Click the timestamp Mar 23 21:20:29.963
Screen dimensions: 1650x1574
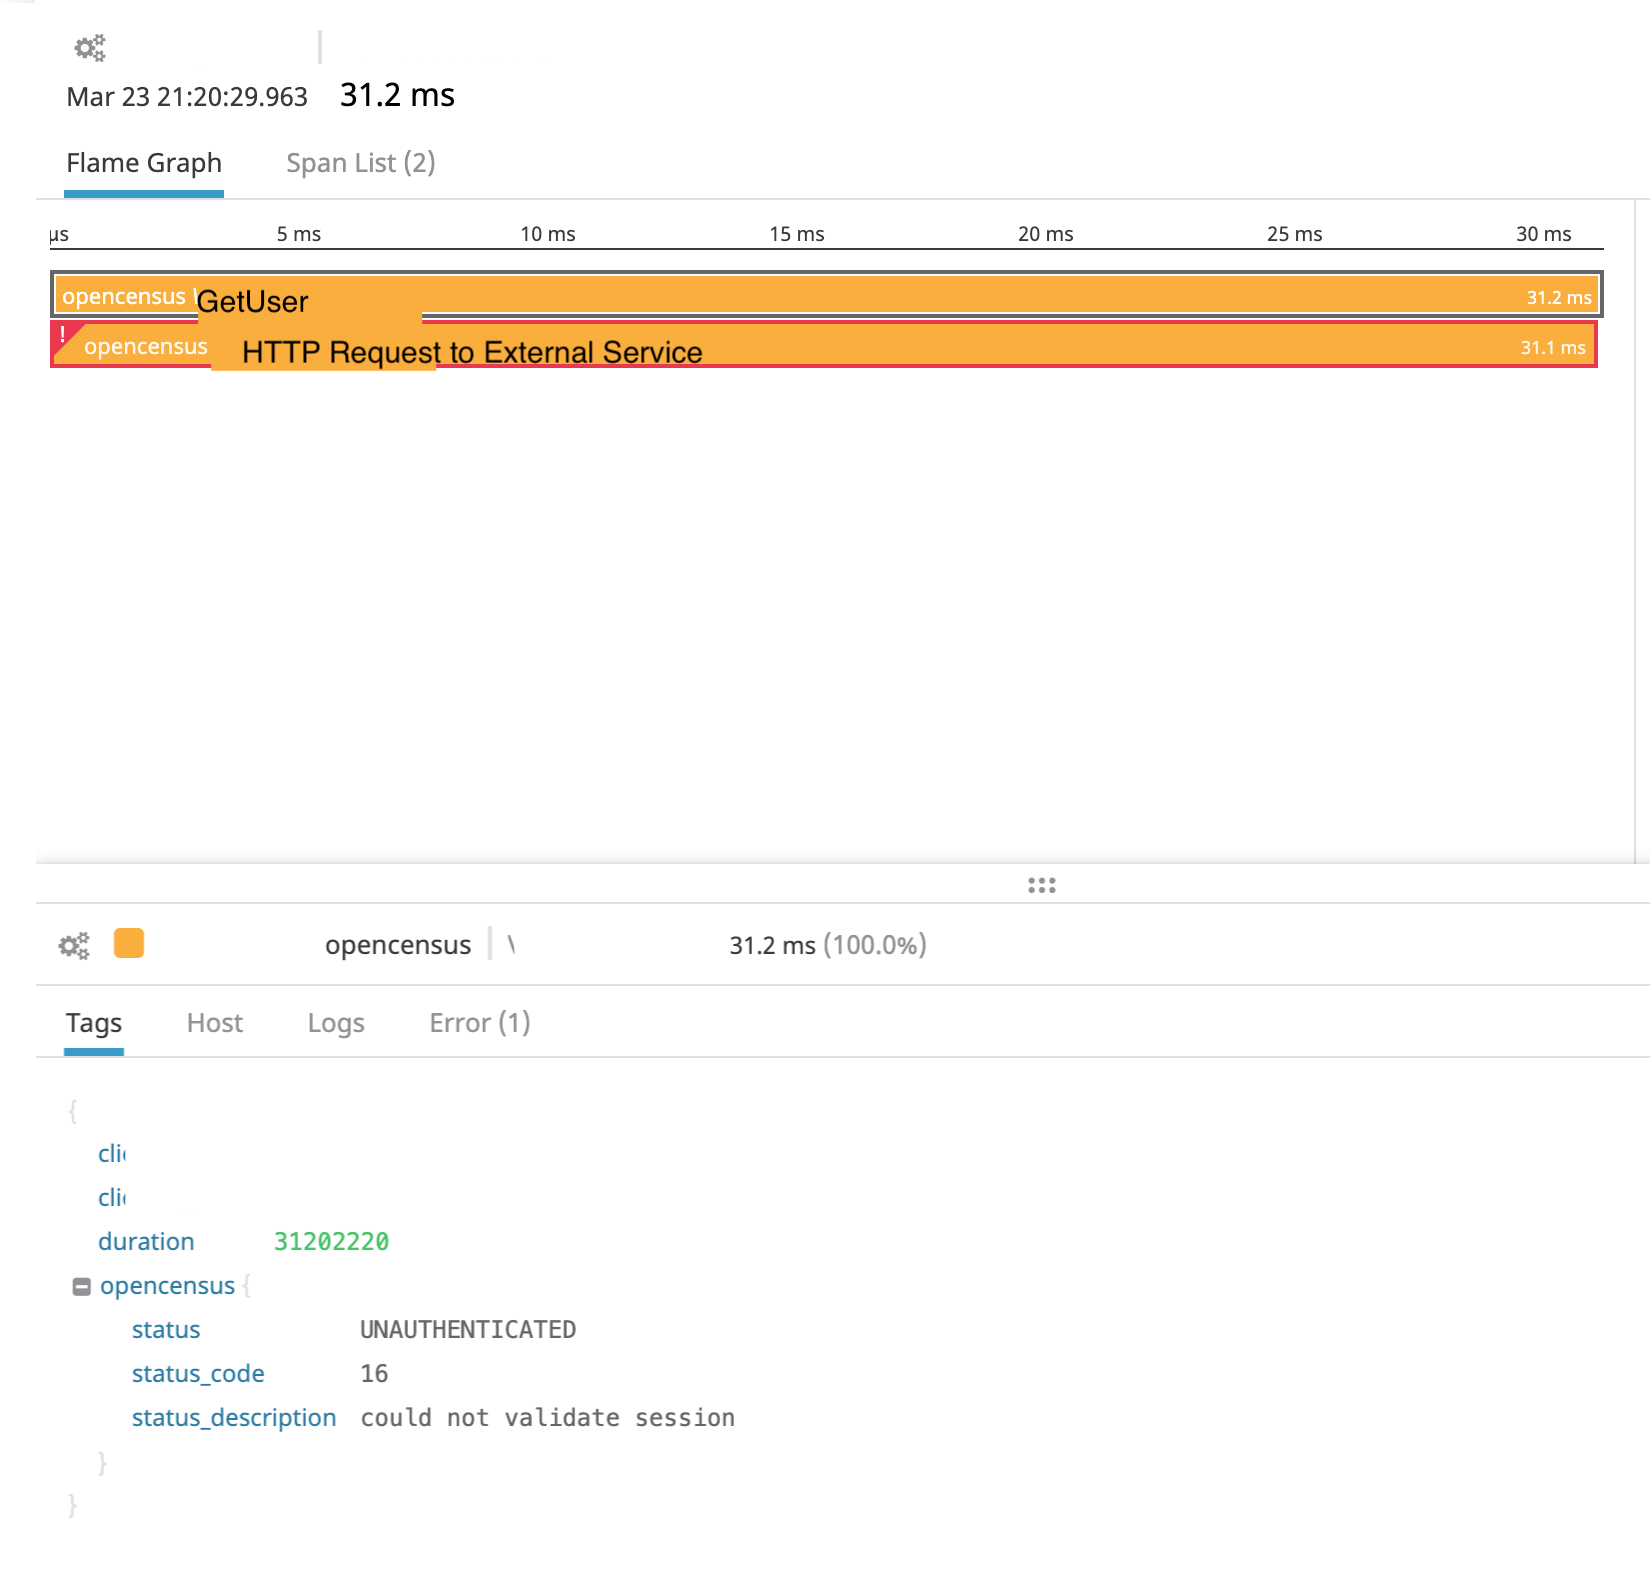tap(187, 96)
